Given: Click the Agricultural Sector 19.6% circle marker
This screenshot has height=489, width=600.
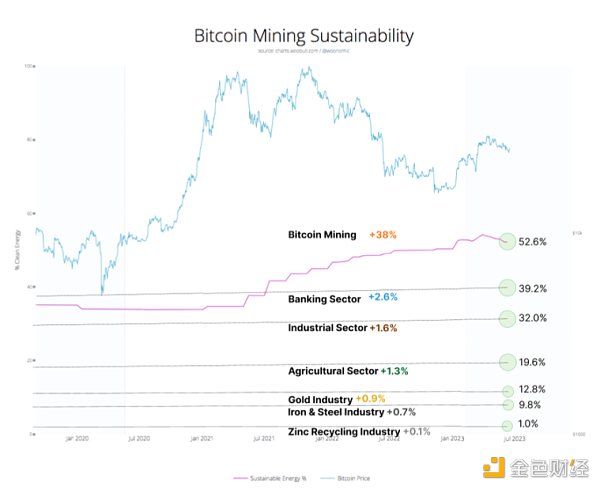Looking at the screenshot, I should (507, 362).
